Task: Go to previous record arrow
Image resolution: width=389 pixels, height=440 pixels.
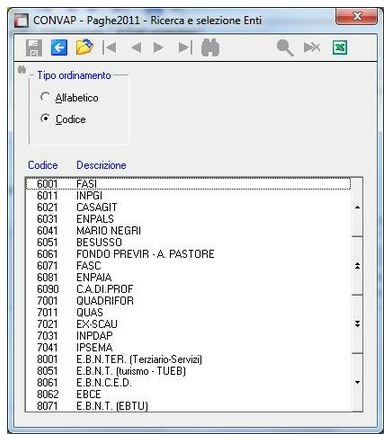Action: [136, 48]
